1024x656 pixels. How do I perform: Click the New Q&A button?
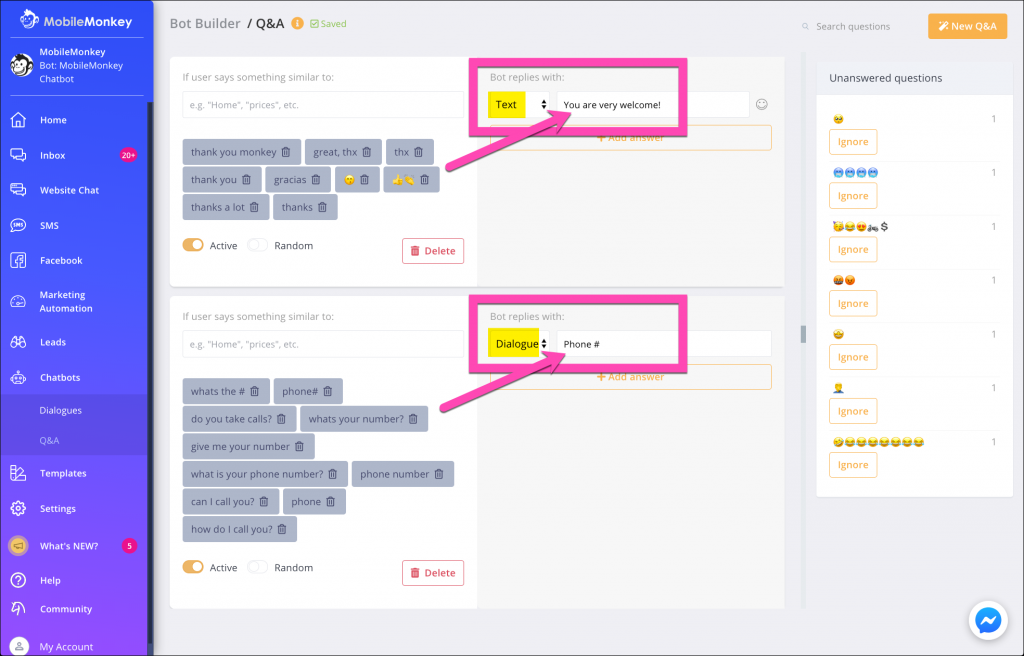point(967,26)
